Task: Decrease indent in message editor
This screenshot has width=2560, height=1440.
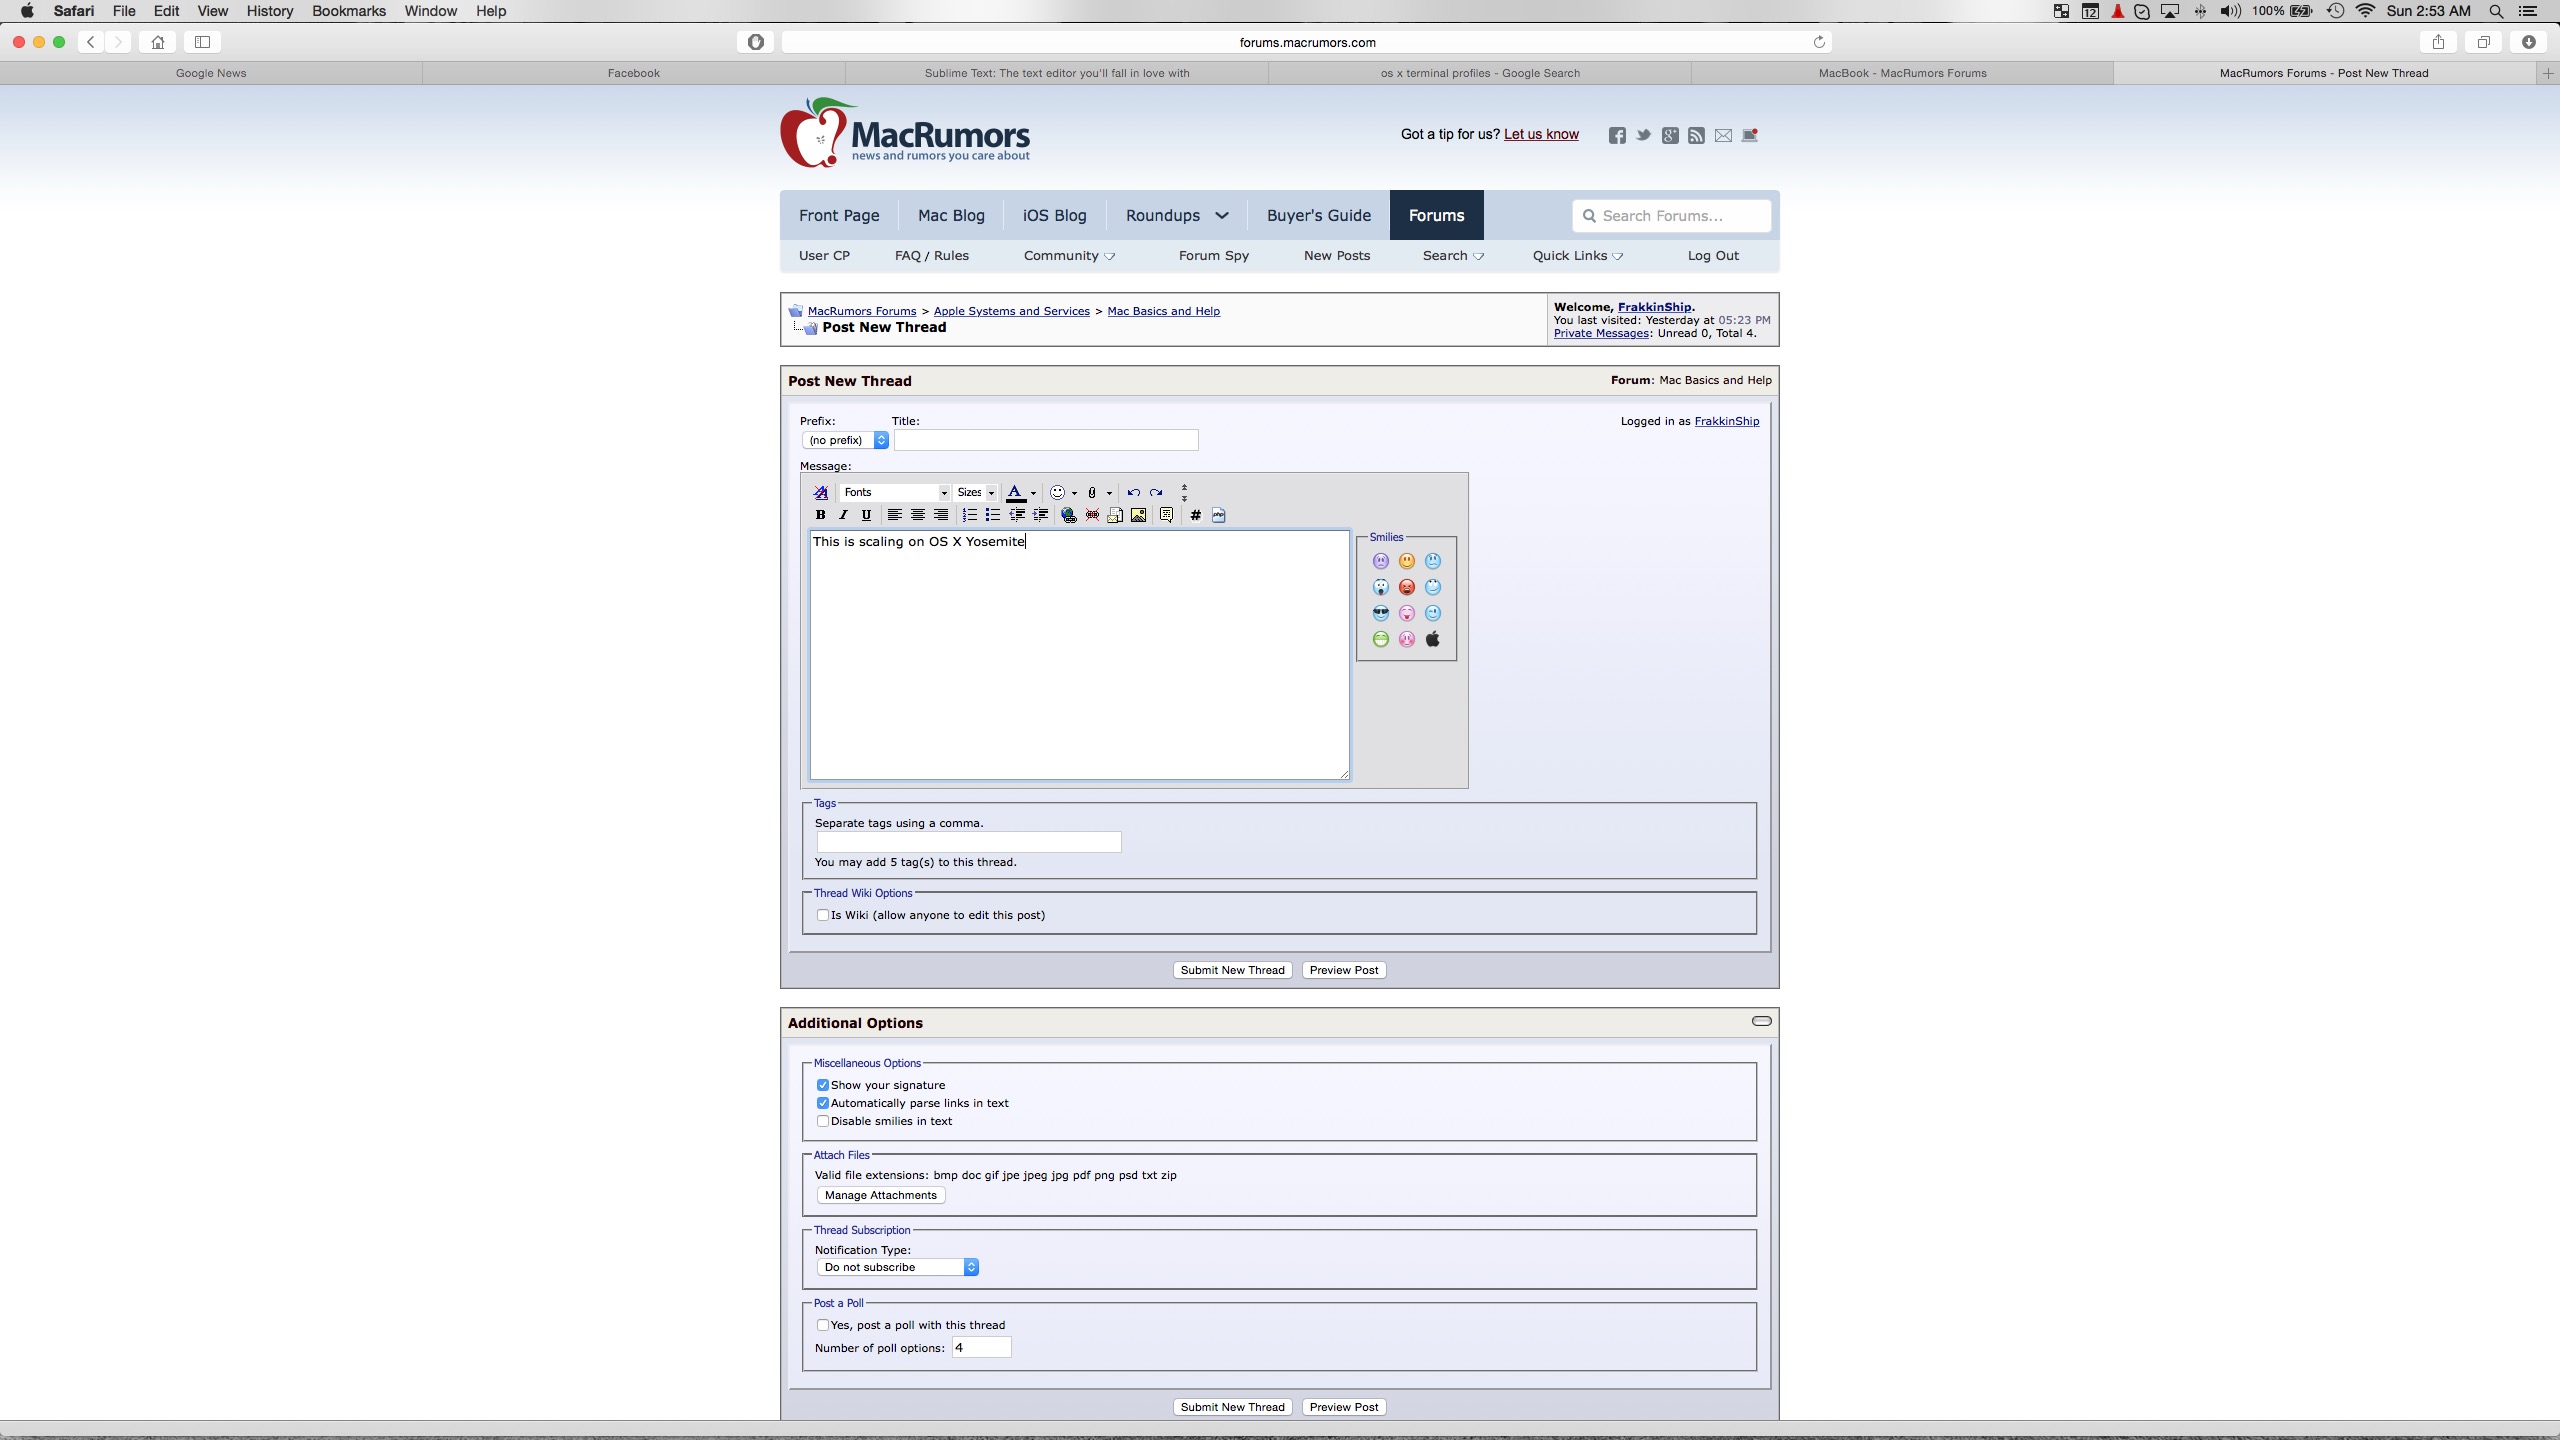Action: [1016, 515]
